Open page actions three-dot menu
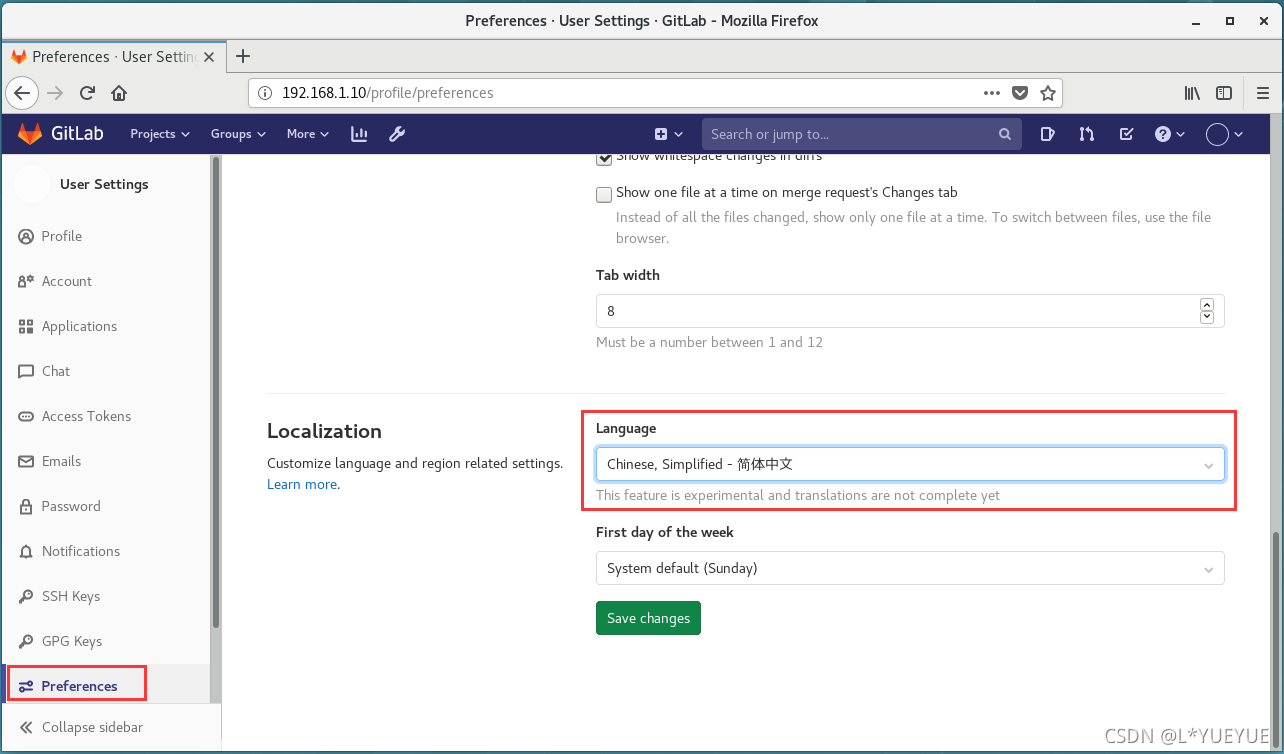The image size is (1284, 754). [992, 93]
